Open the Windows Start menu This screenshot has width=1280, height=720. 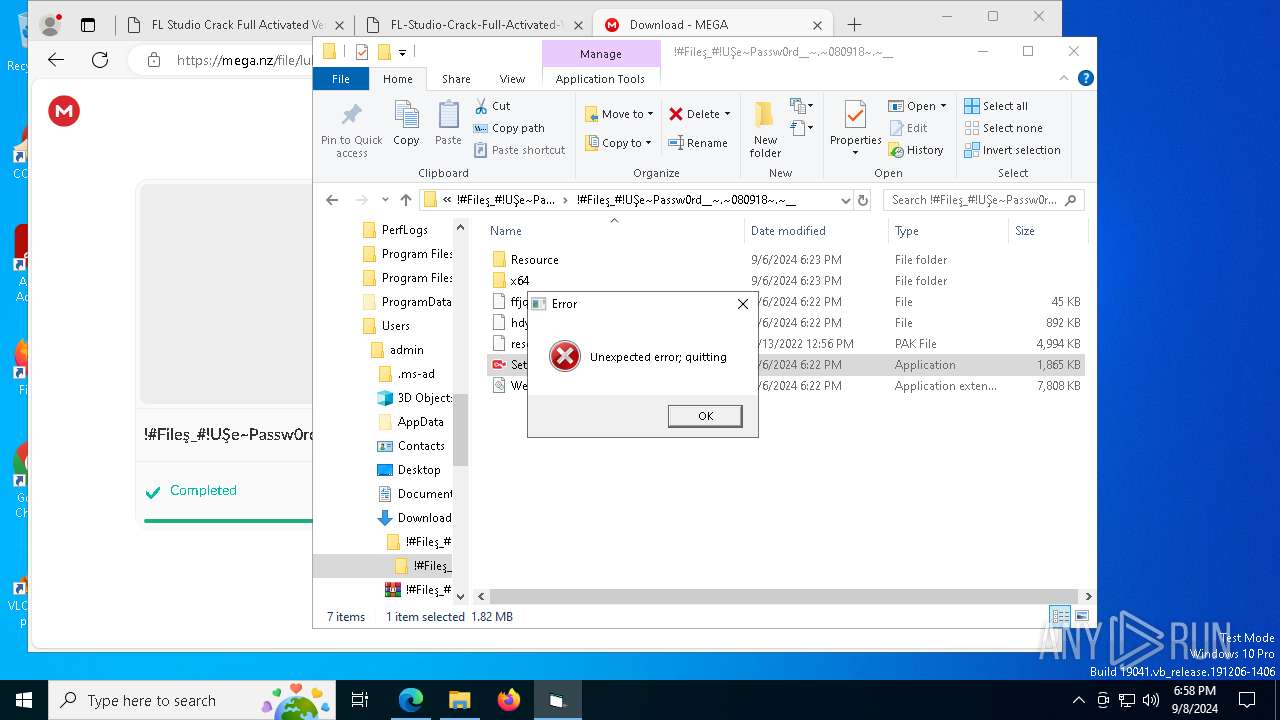(x=23, y=700)
